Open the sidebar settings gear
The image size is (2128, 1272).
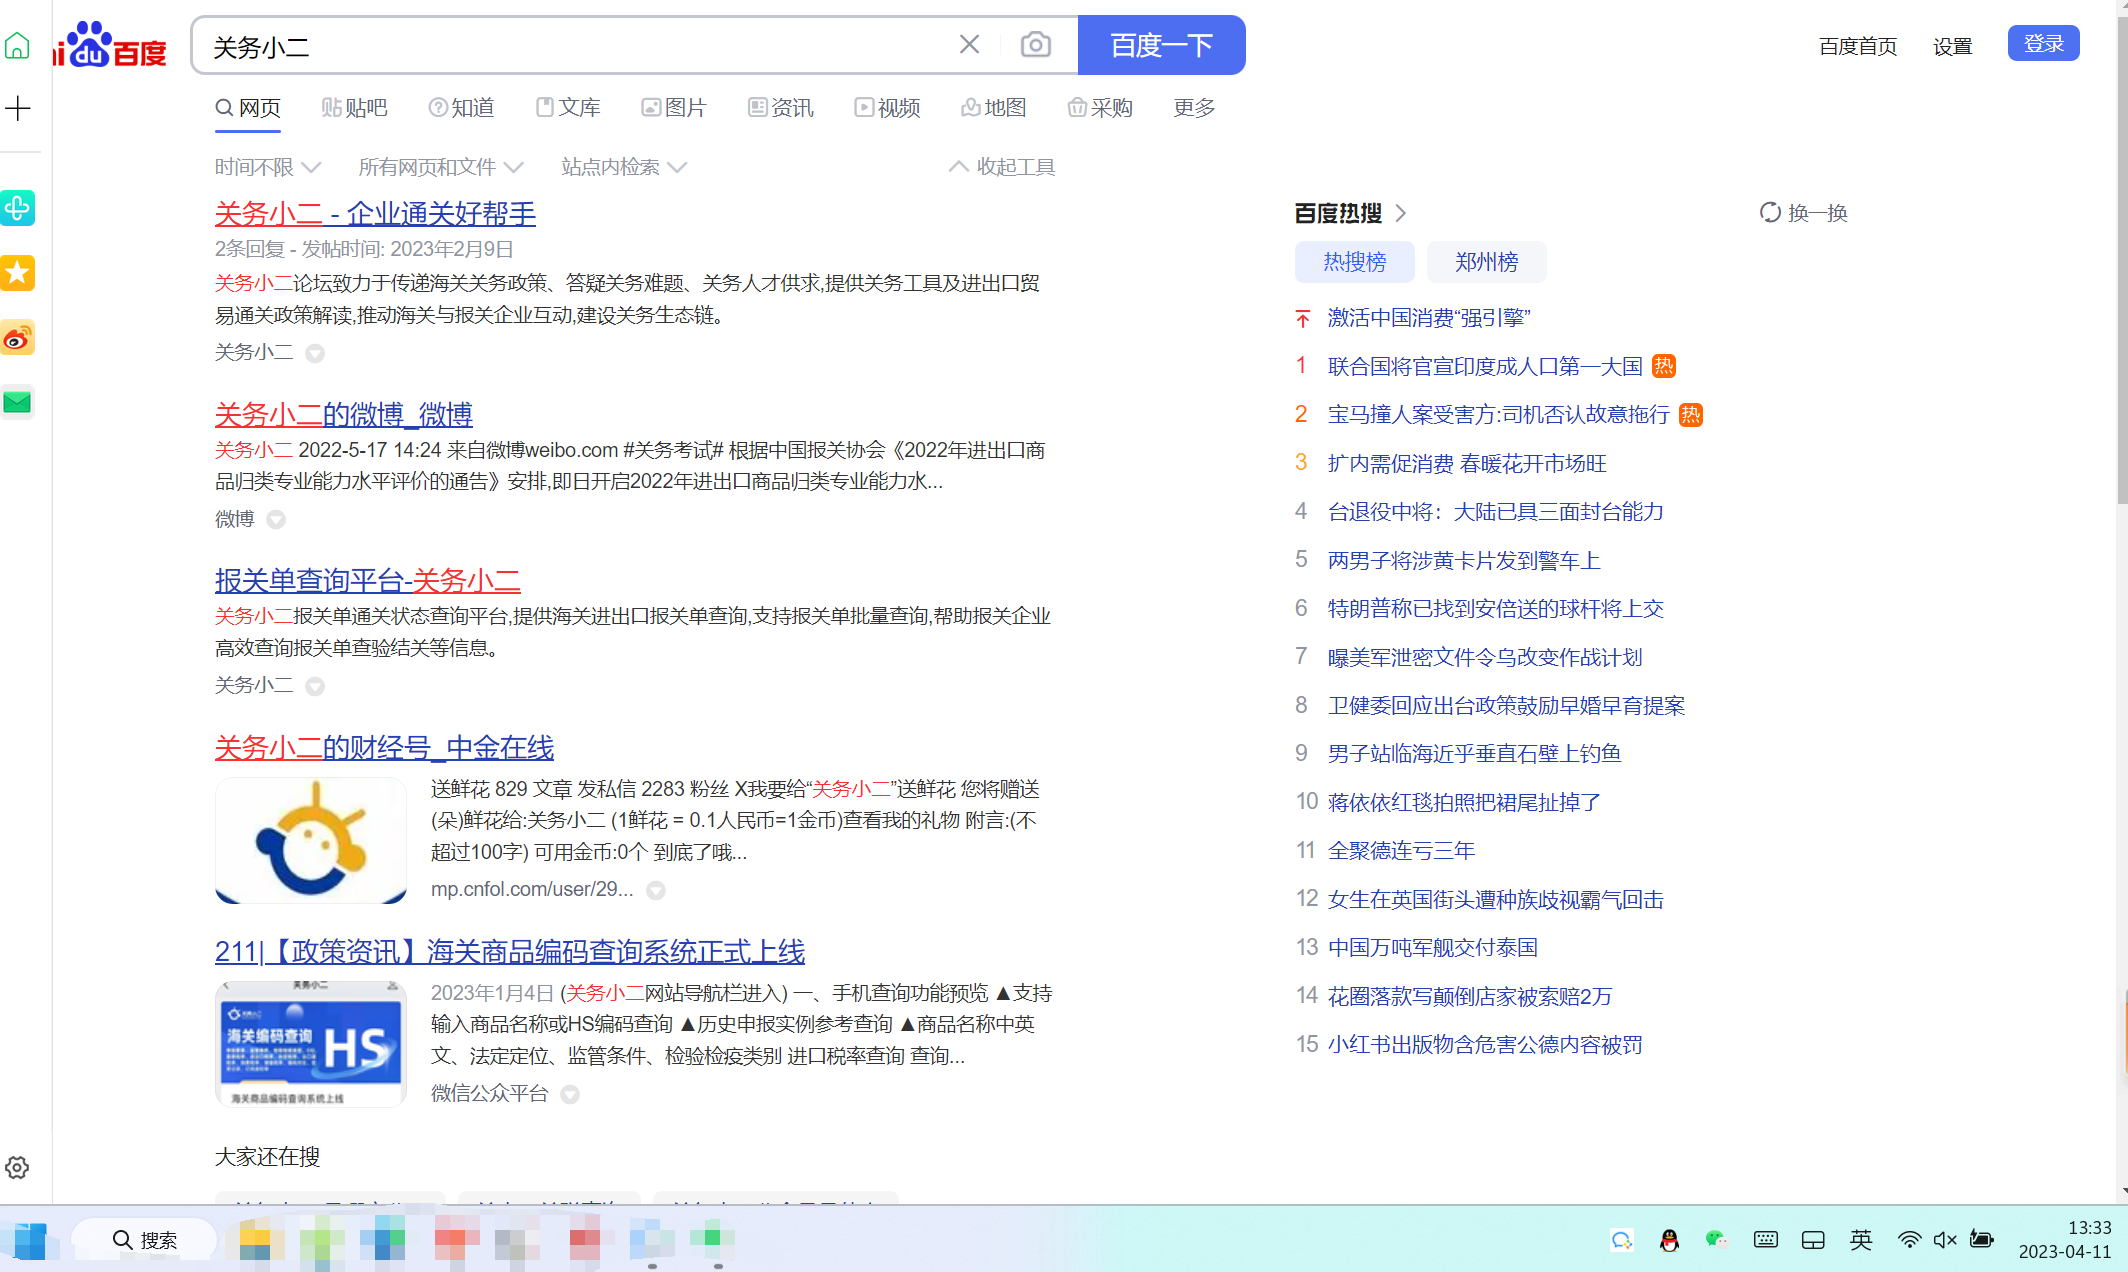(17, 1167)
